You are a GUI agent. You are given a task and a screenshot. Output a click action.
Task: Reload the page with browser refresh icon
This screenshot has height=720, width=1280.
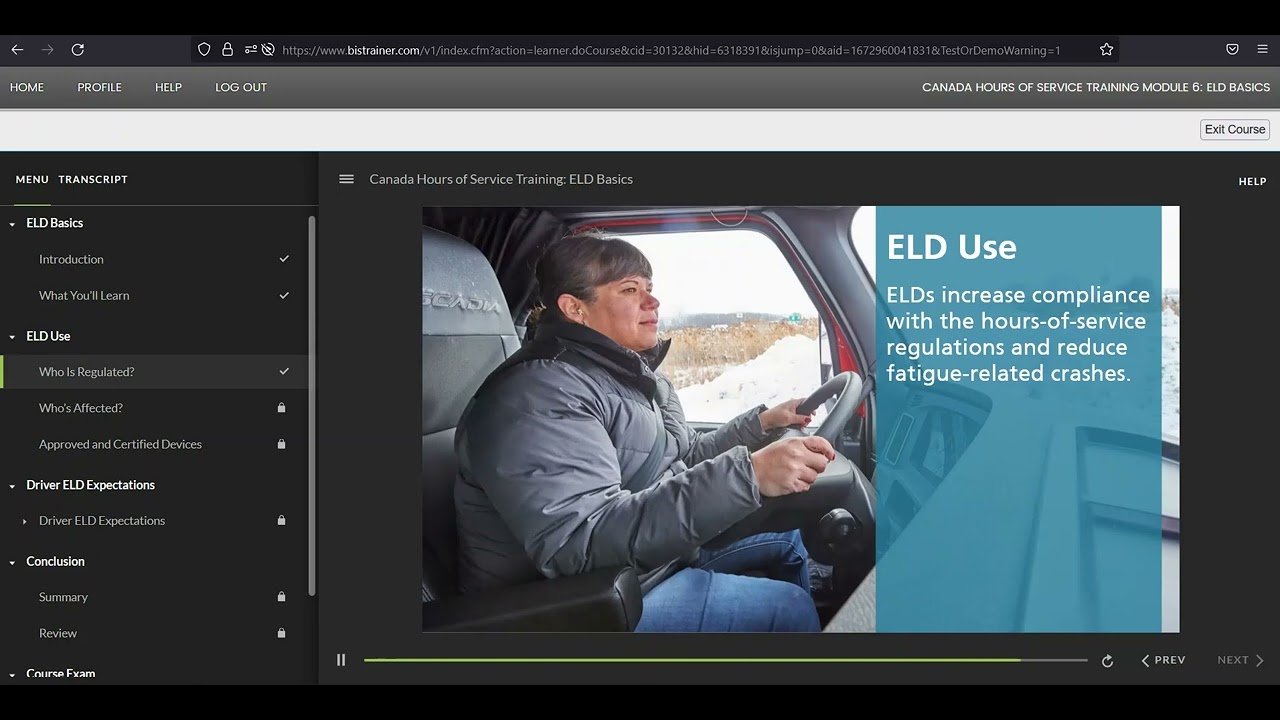coord(78,49)
